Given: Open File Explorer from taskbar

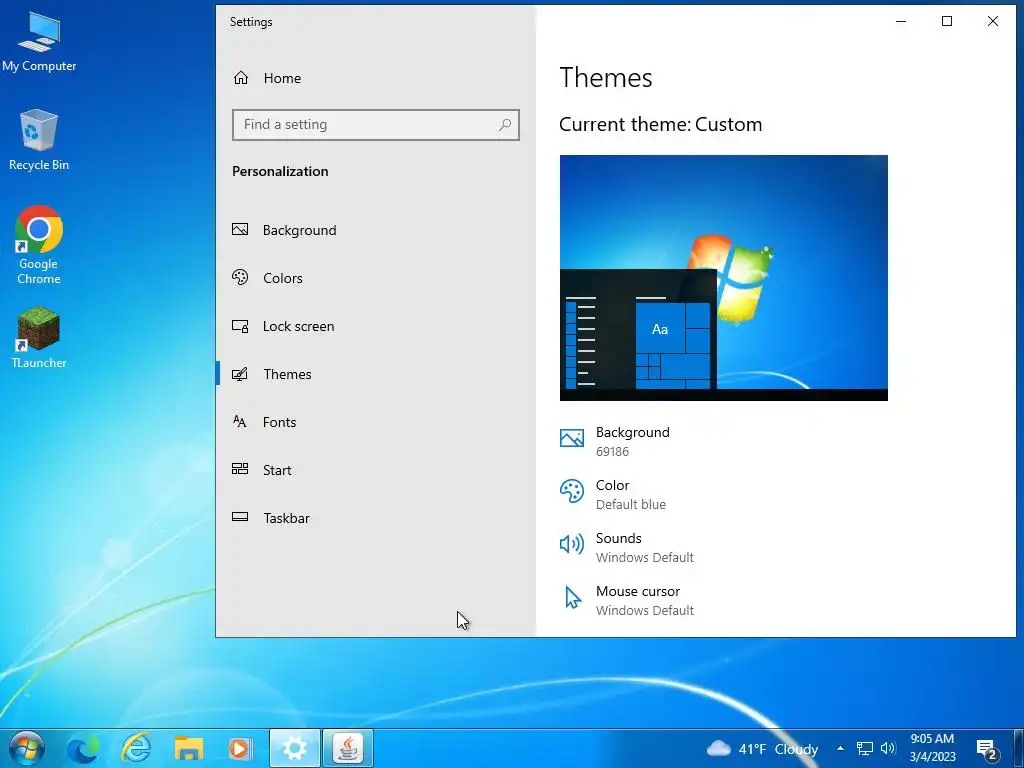Looking at the screenshot, I should click(189, 748).
